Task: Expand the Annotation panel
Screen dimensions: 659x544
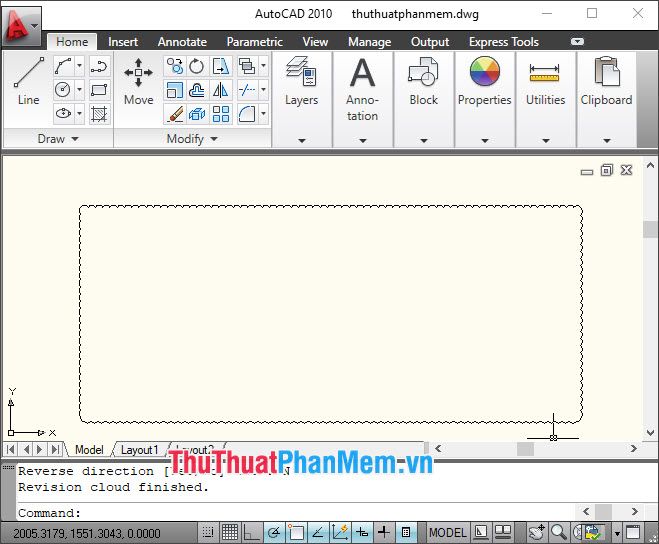Action: coord(363,141)
